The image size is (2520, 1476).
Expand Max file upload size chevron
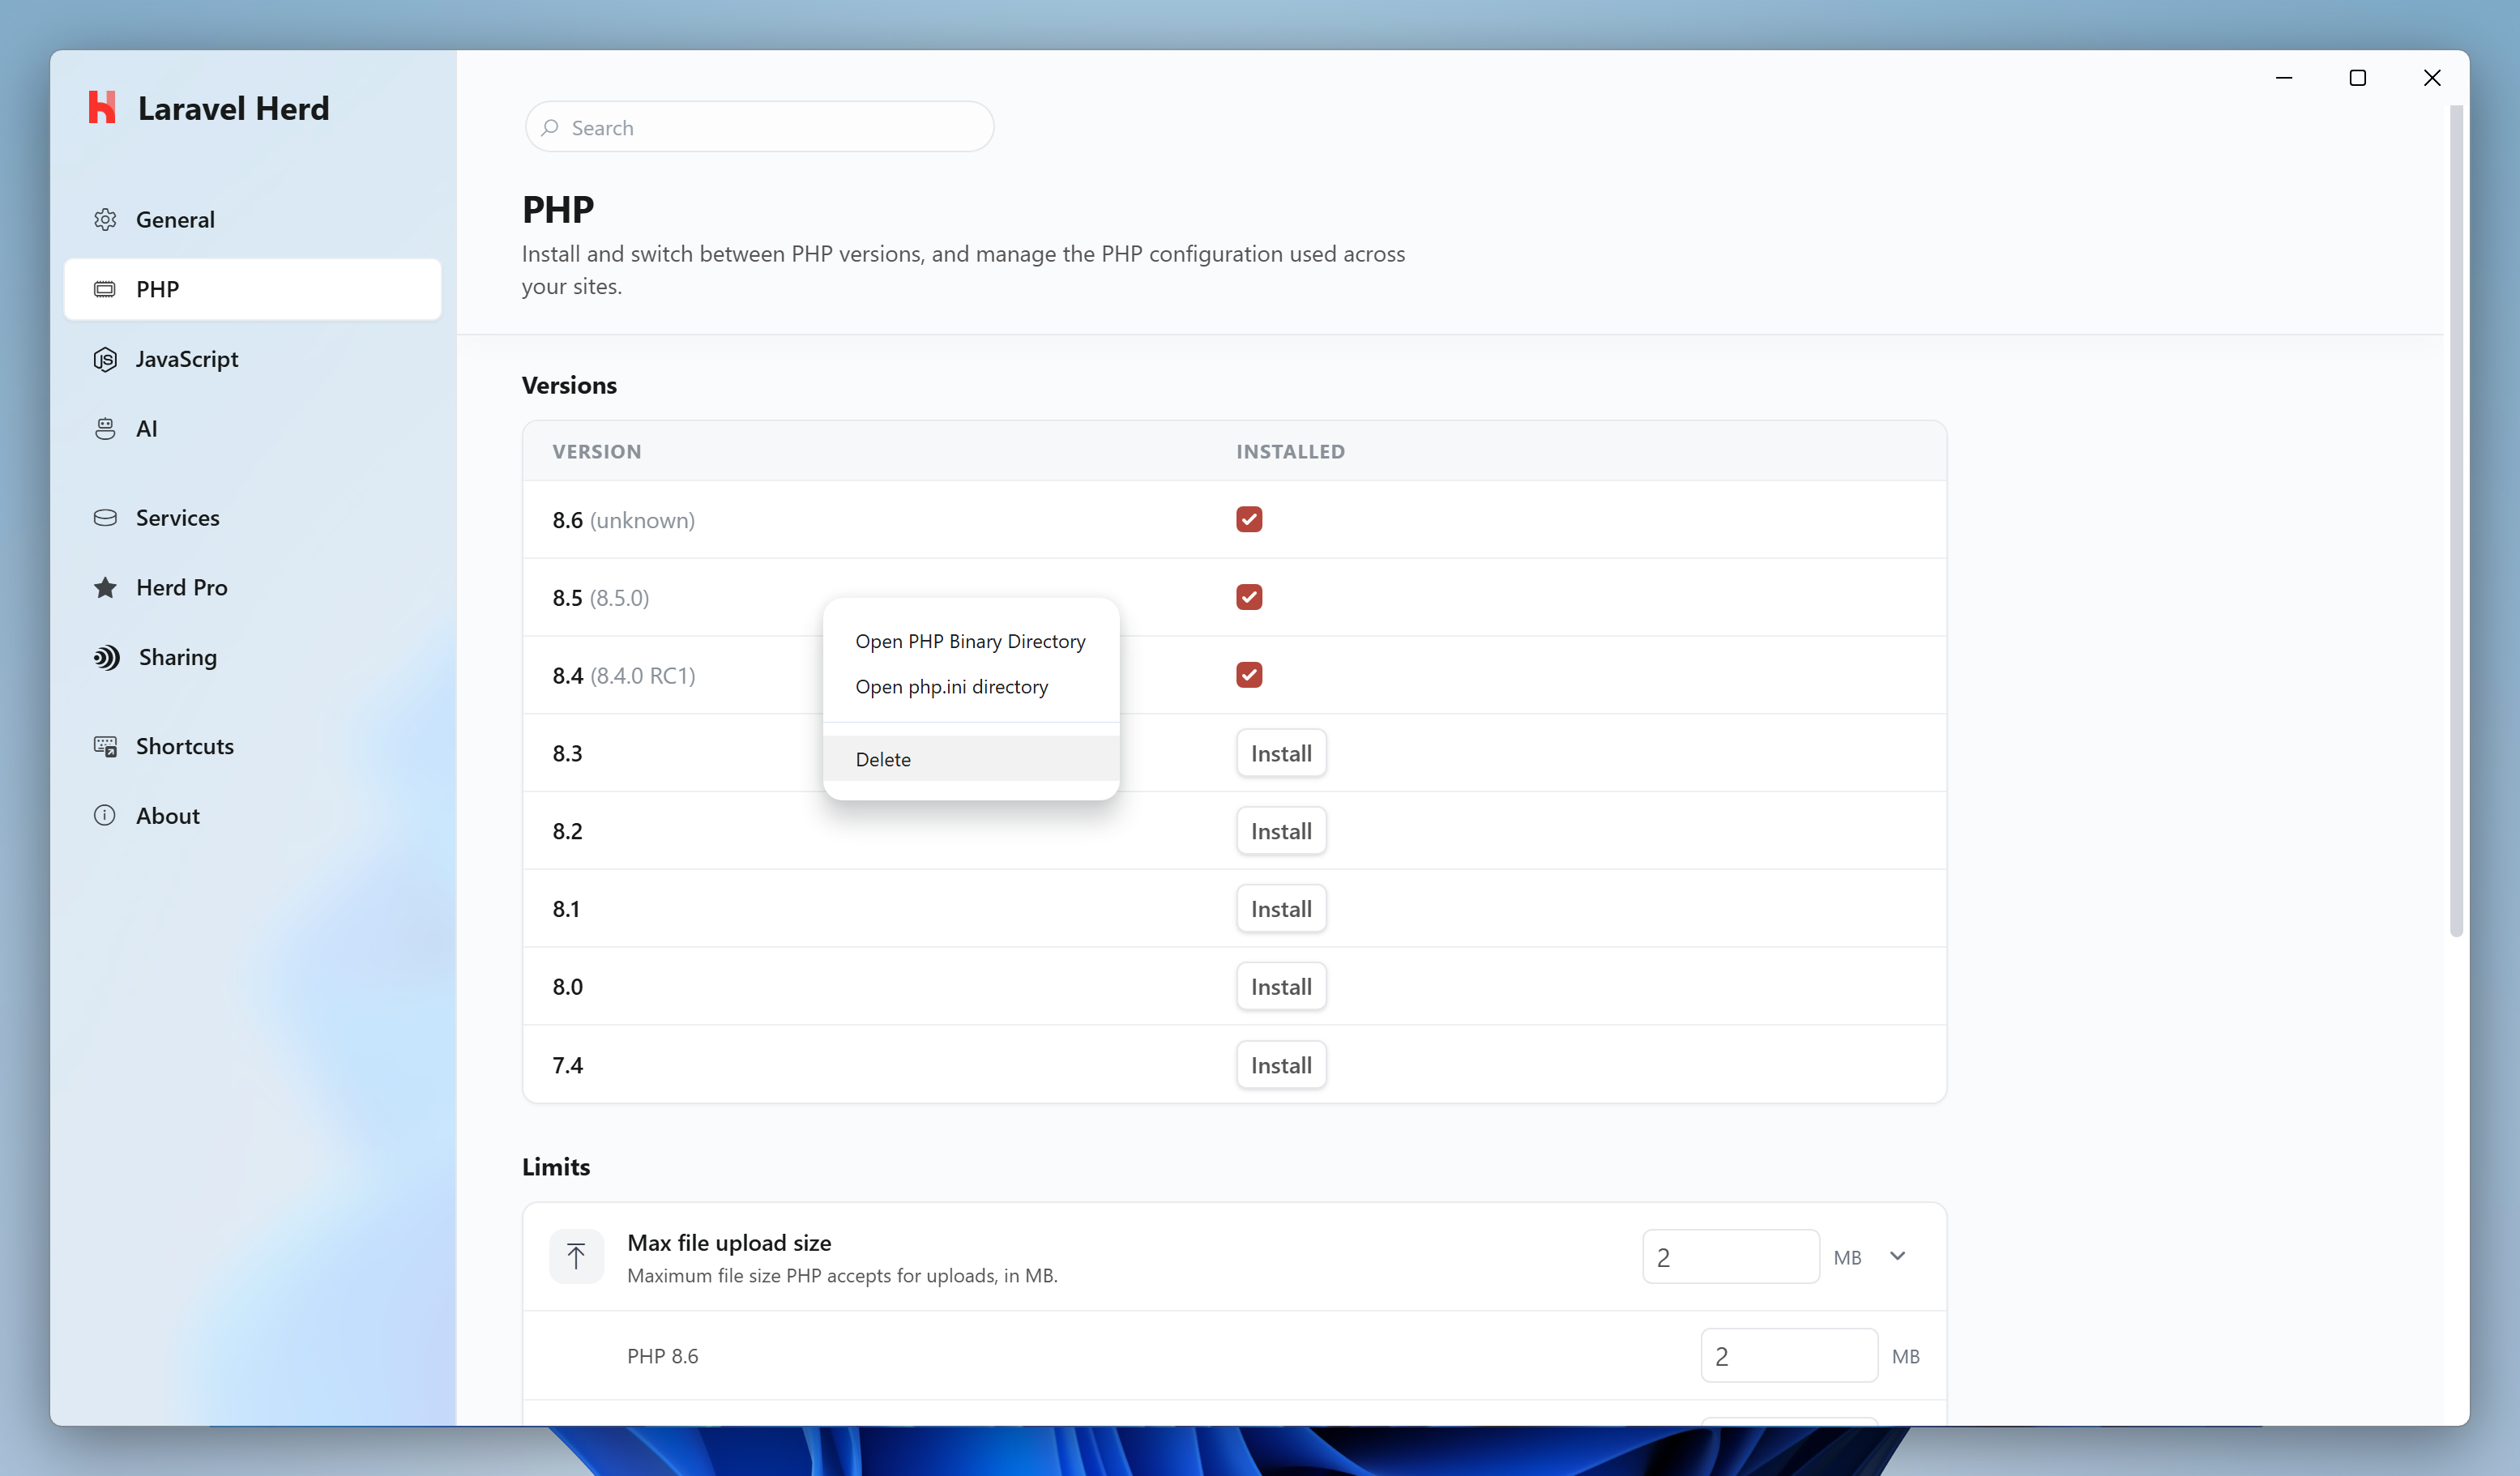pos(1897,1256)
